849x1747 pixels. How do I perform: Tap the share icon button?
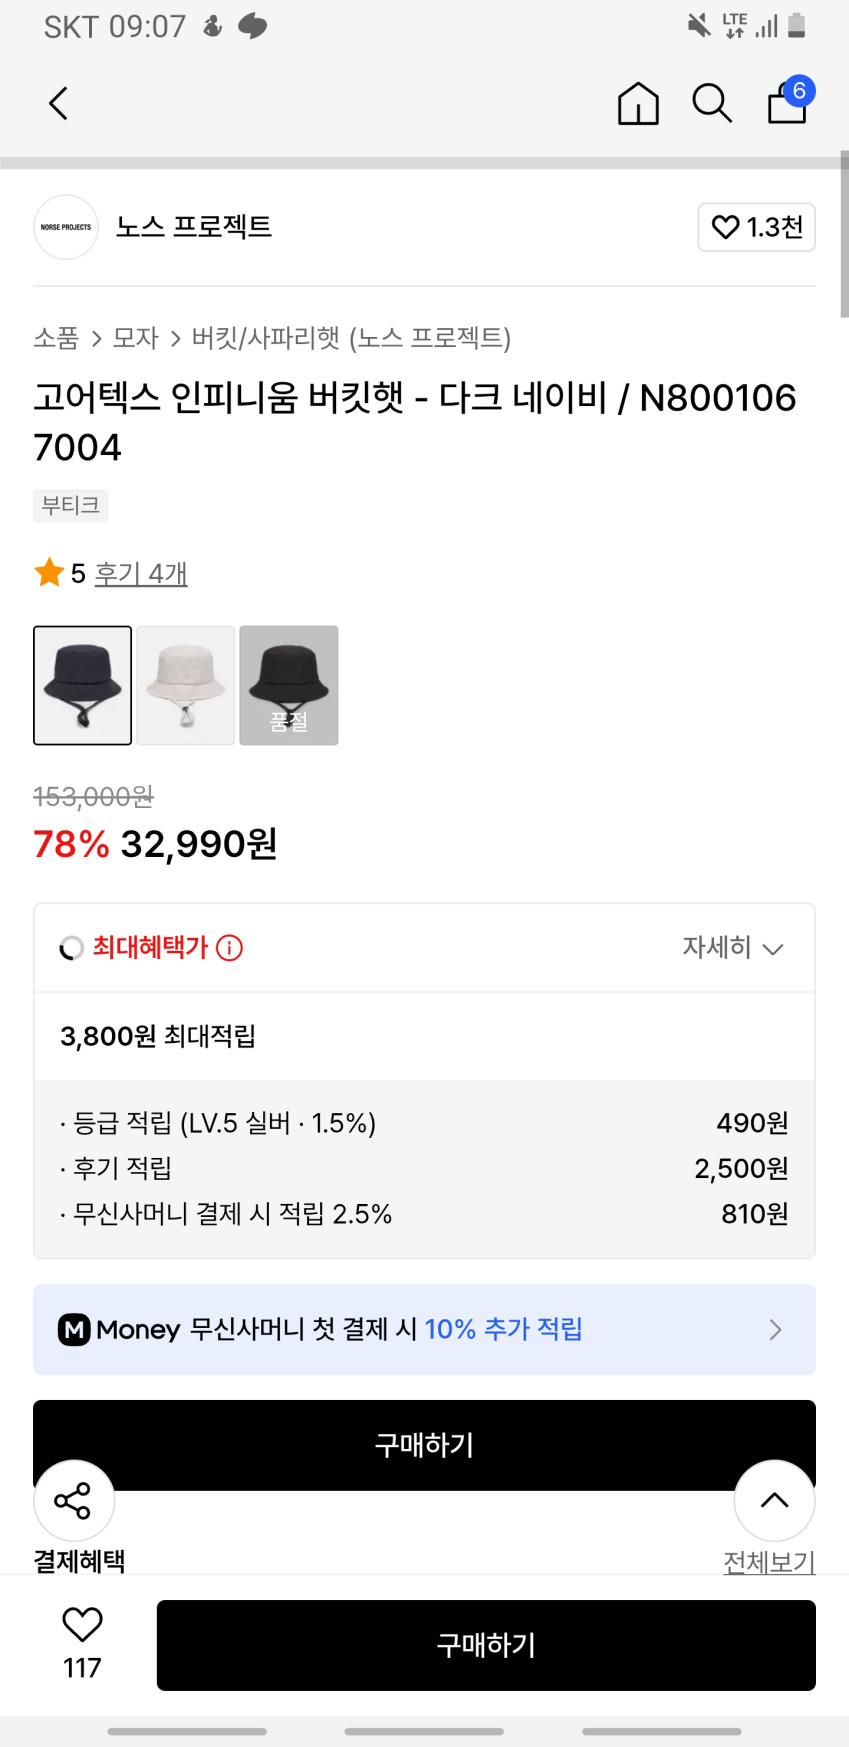[x=73, y=1500]
